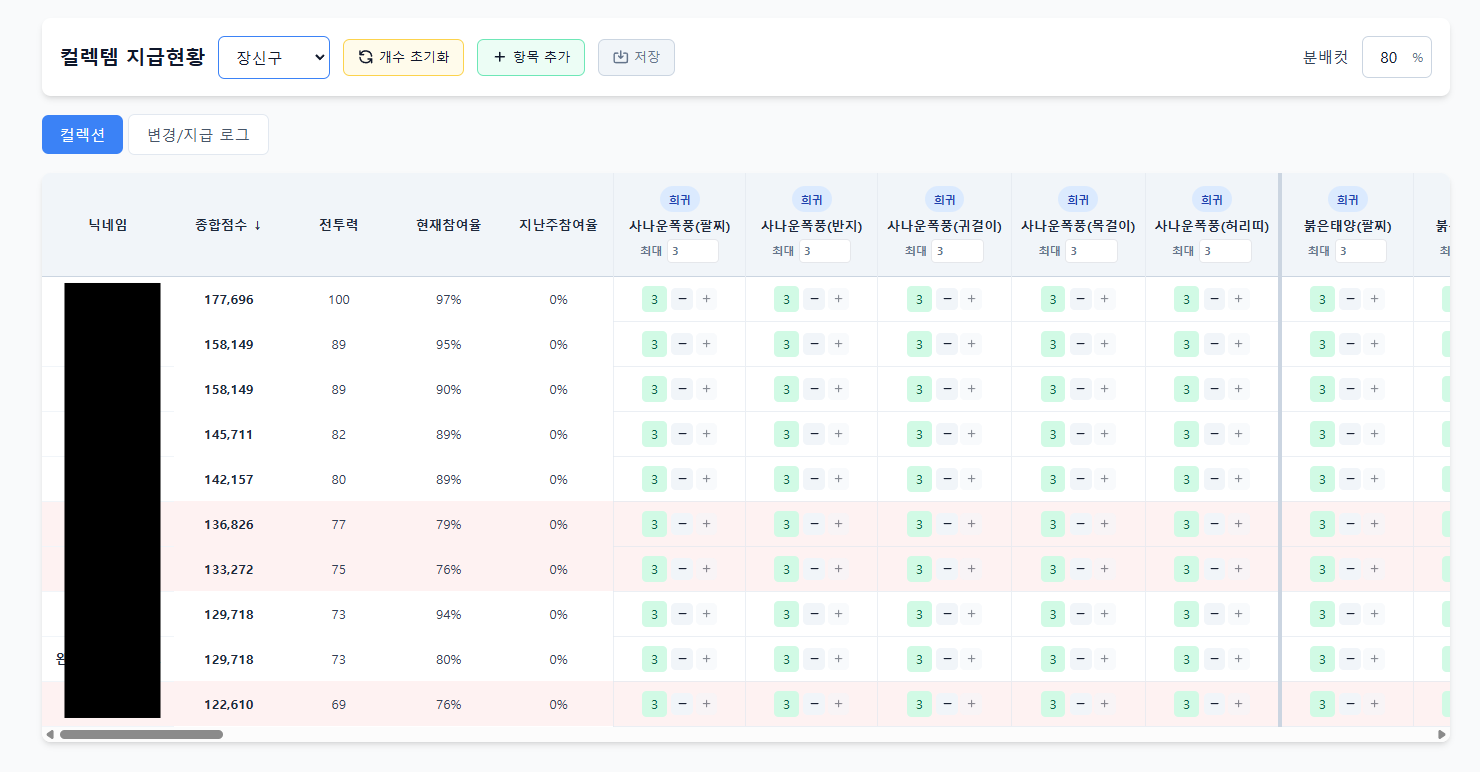Click count chip 3 for 붉은태양(팔찌) in 136,826 row
Viewport: 1480px width, 772px height.
pyautogui.click(x=1322, y=524)
